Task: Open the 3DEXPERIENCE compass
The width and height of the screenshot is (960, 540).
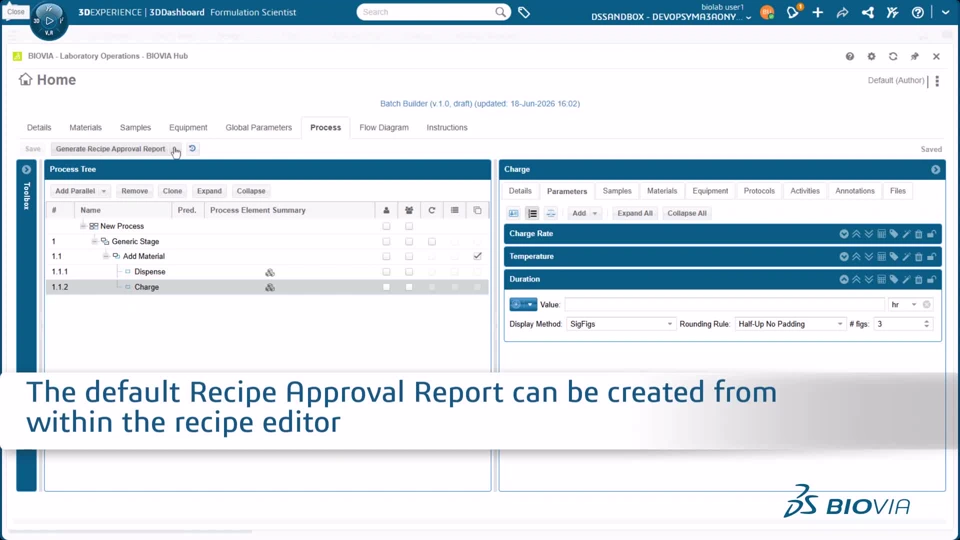Action: [x=49, y=20]
